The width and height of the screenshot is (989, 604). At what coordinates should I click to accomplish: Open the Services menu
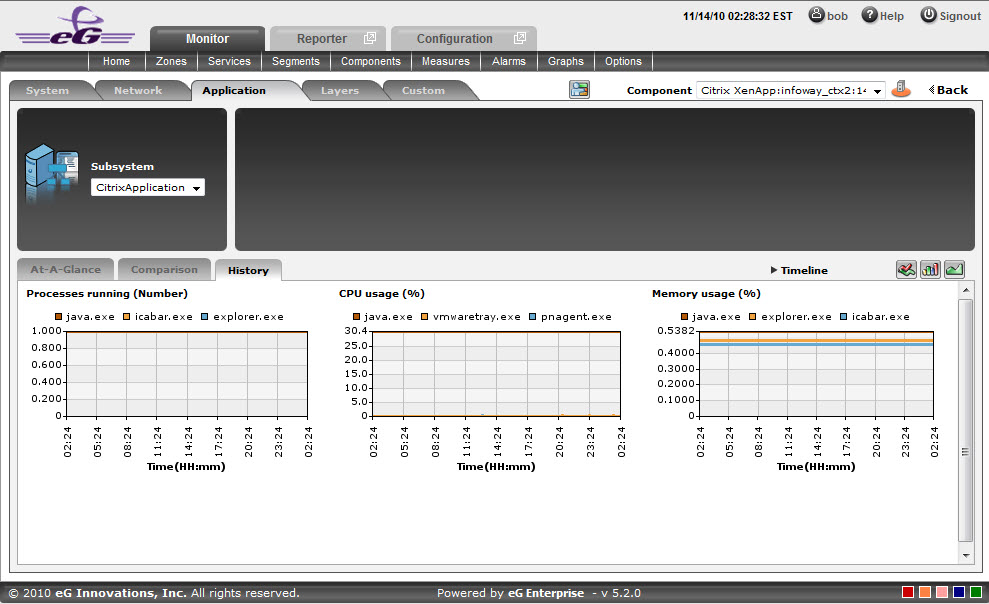coord(230,61)
